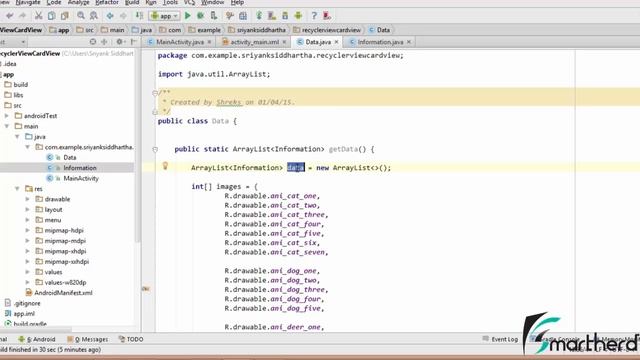The image size is (640, 360).
Task: Open AVD Manager icon
Action: (271, 16)
